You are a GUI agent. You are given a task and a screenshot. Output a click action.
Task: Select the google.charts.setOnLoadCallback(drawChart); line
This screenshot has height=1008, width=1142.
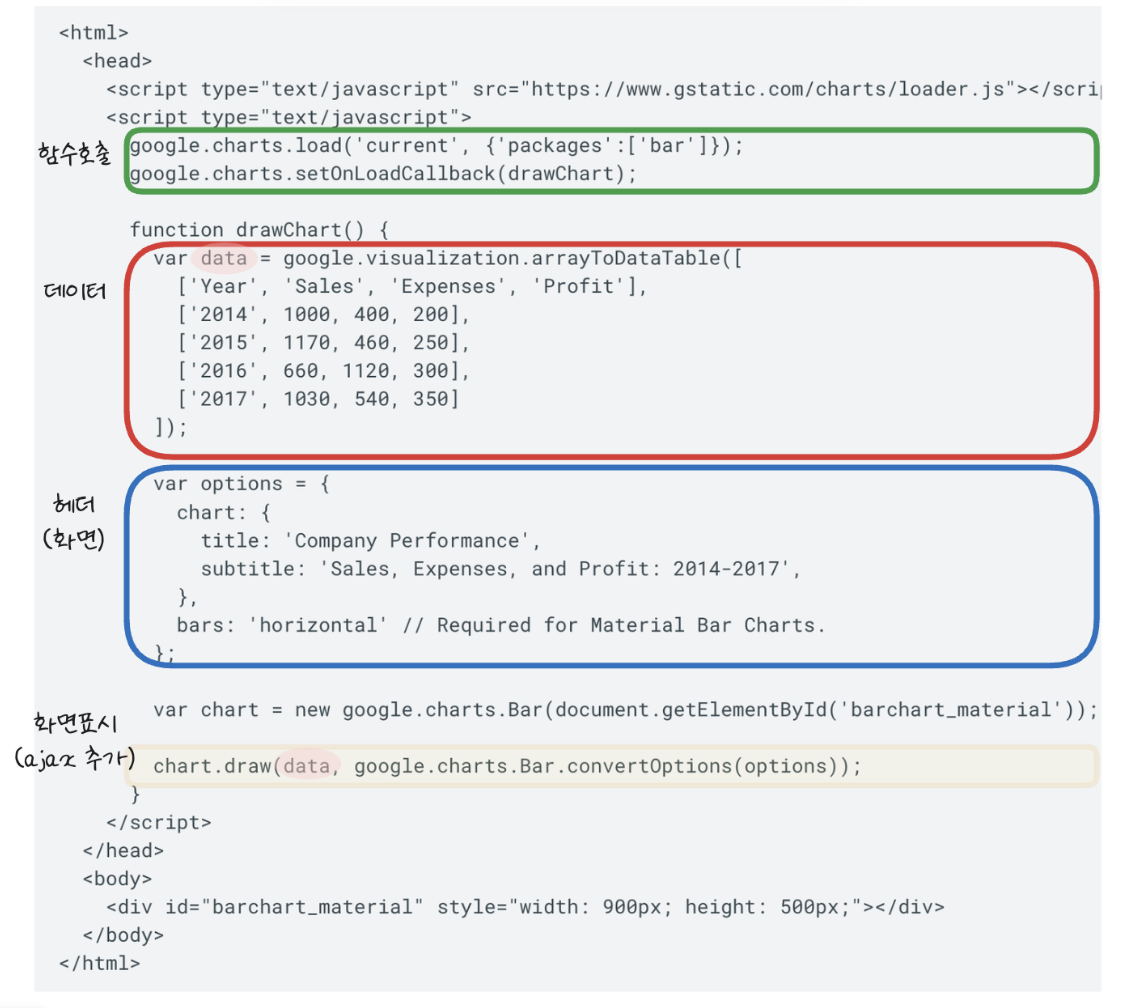(x=383, y=174)
